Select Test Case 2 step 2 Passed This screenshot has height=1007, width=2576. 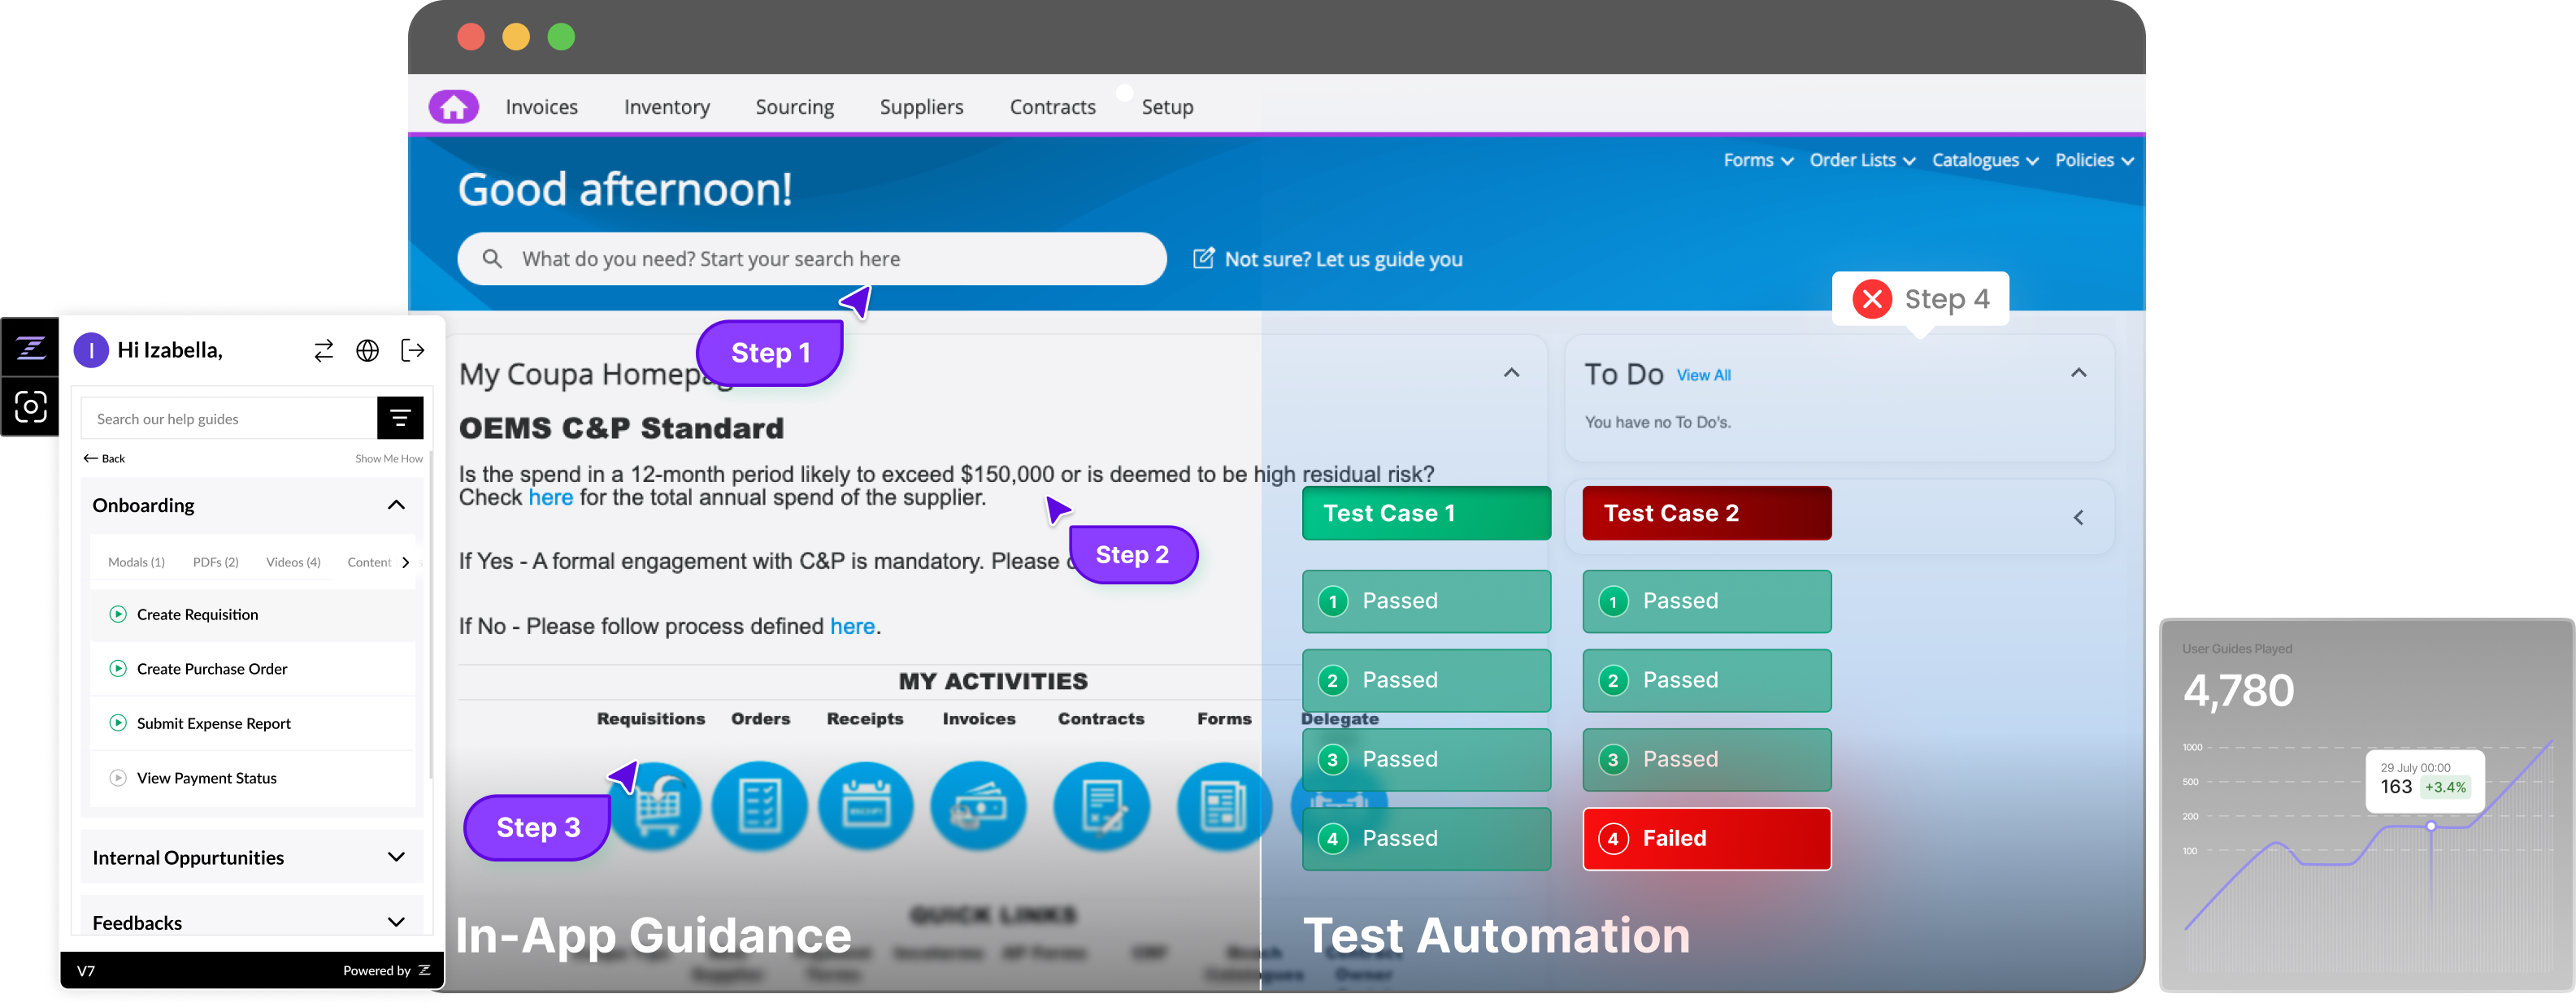pos(1706,680)
